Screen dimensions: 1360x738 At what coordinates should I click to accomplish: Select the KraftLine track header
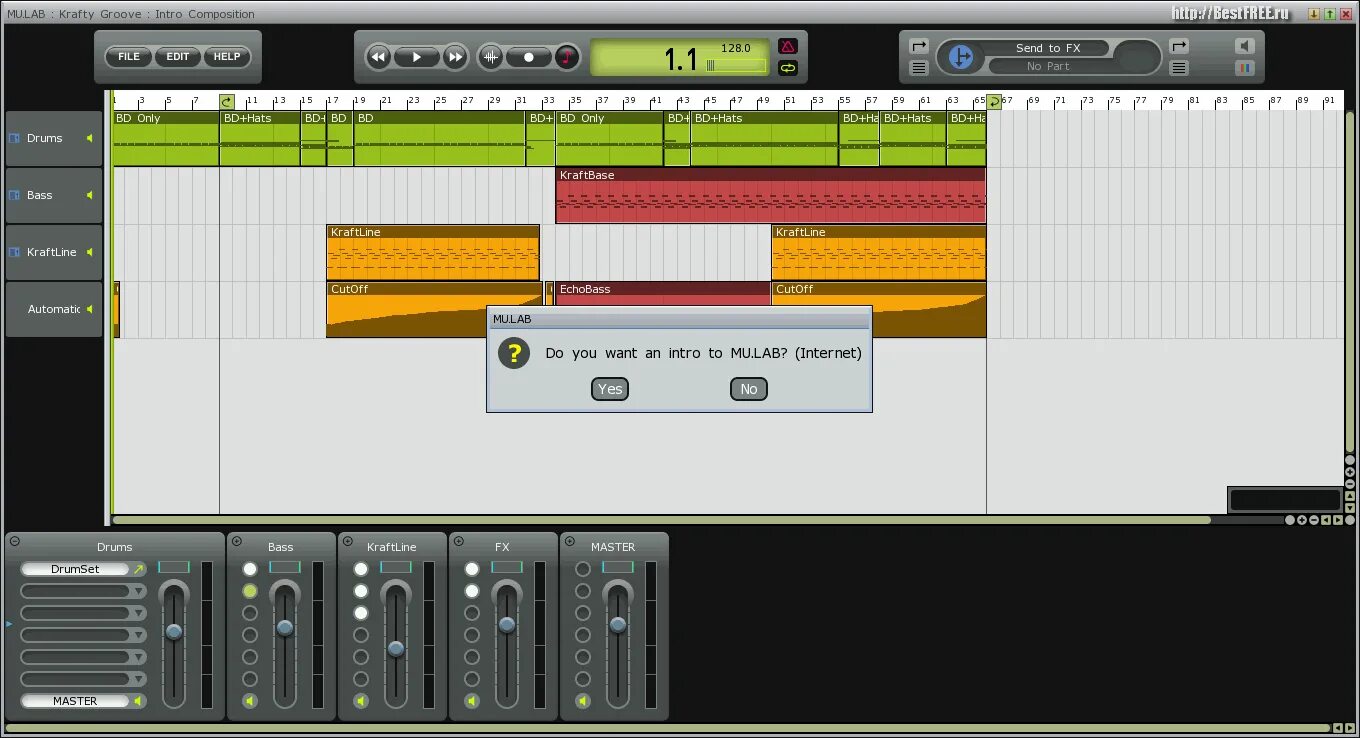(x=54, y=252)
